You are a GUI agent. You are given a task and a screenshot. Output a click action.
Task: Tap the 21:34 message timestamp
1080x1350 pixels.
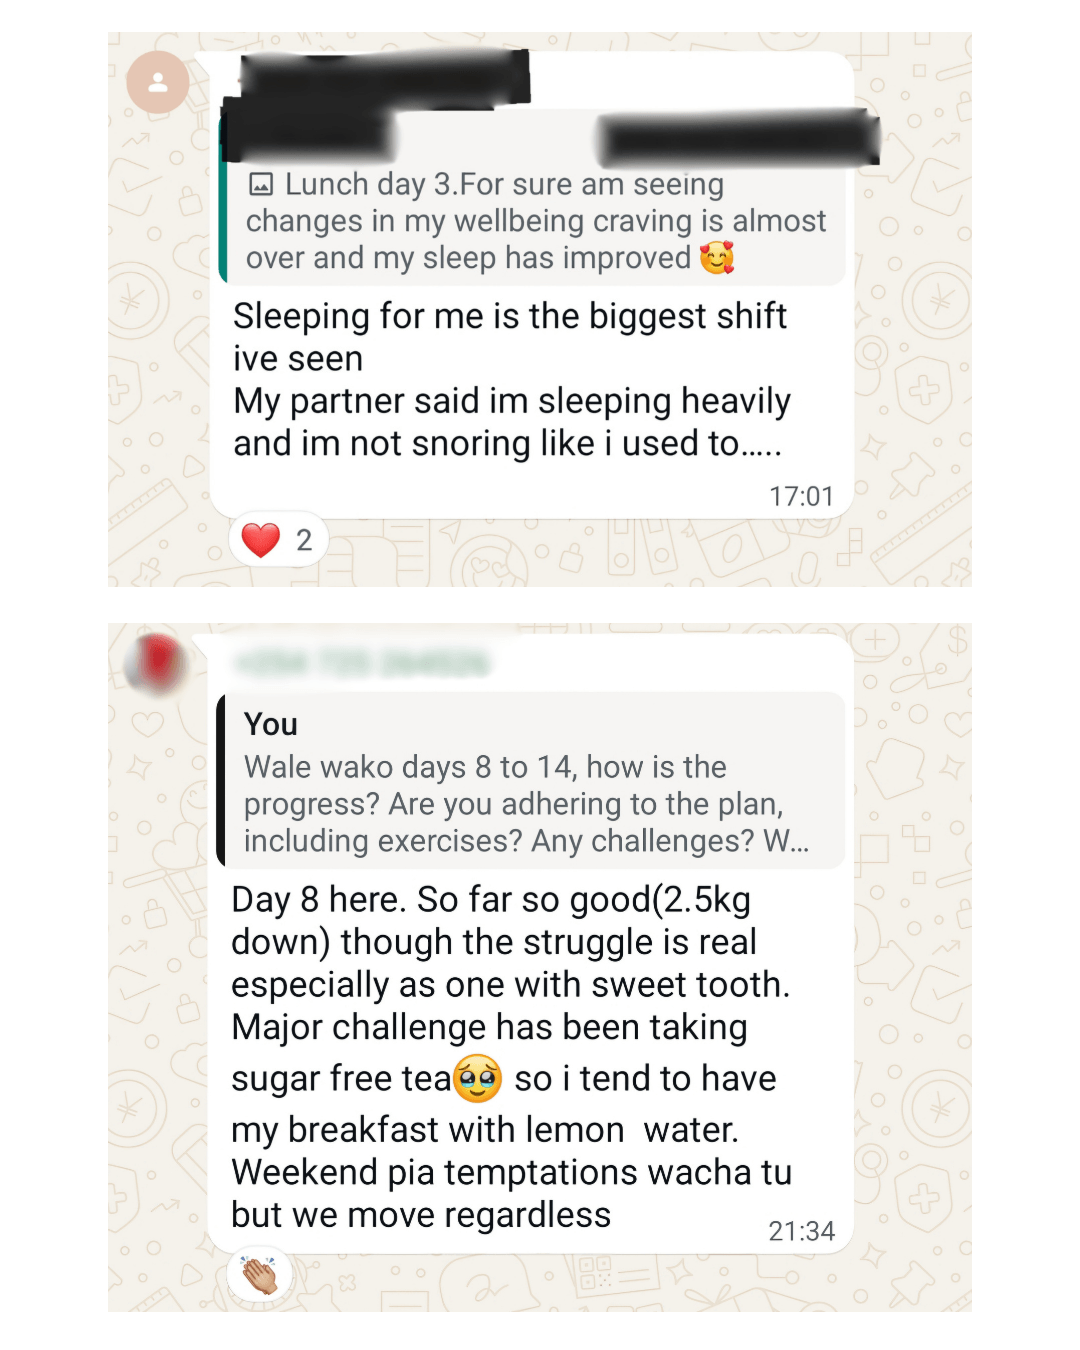[x=801, y=1231]
